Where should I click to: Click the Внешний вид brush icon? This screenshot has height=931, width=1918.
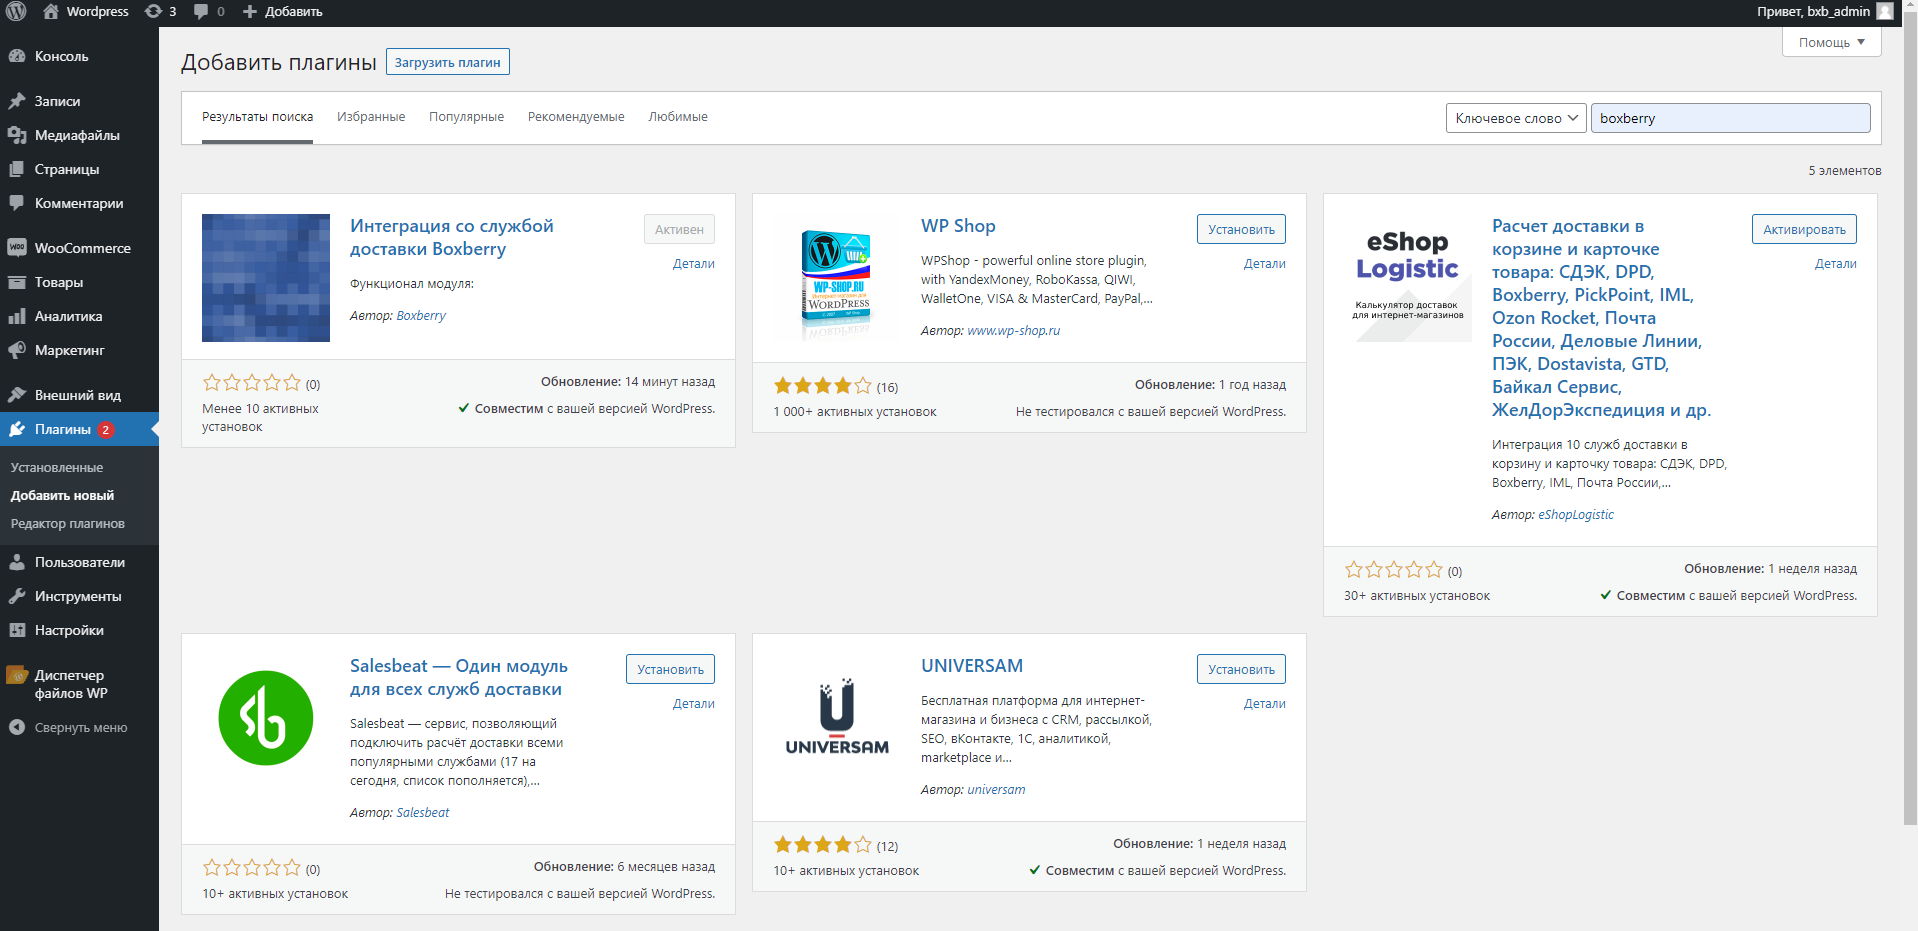point(17,395)
